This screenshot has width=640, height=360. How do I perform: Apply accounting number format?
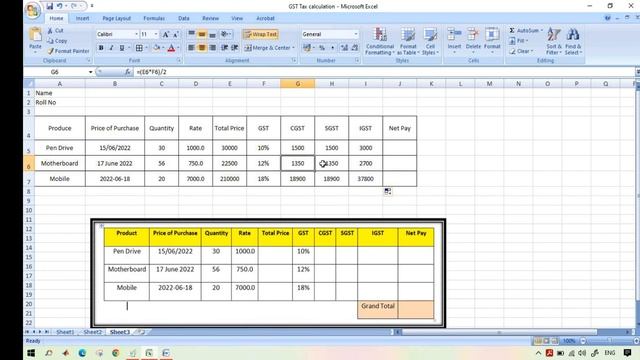coord(307,48)
